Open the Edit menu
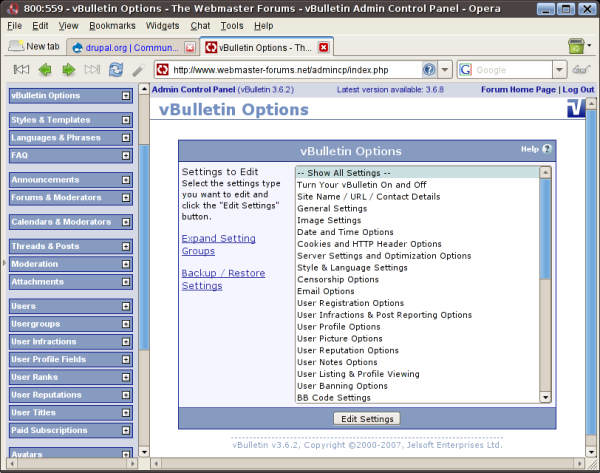 pos(40,26)
